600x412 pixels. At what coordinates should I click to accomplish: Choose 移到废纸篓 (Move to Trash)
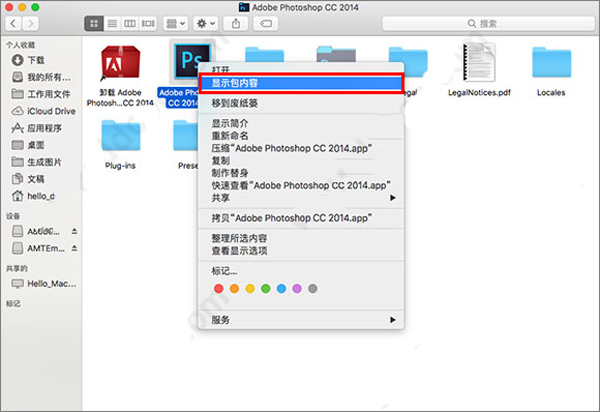coord(300,103)
